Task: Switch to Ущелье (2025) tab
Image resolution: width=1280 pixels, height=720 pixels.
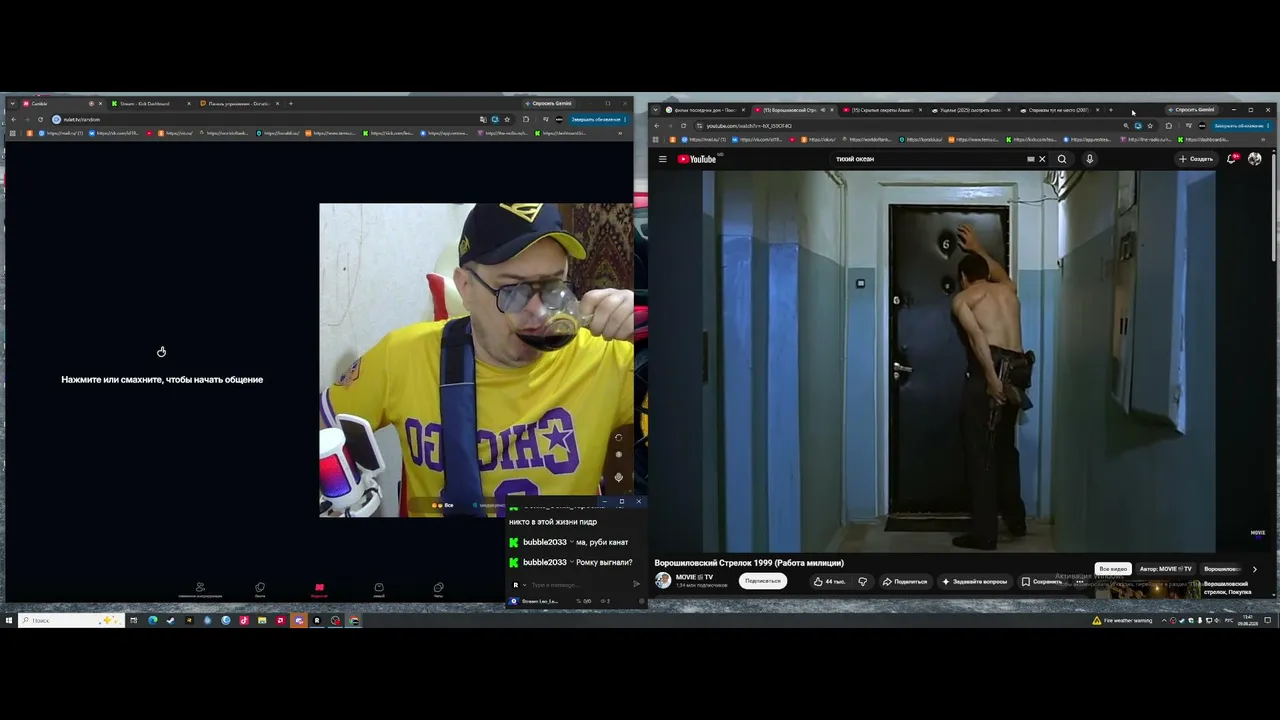Action: point(969,110)
